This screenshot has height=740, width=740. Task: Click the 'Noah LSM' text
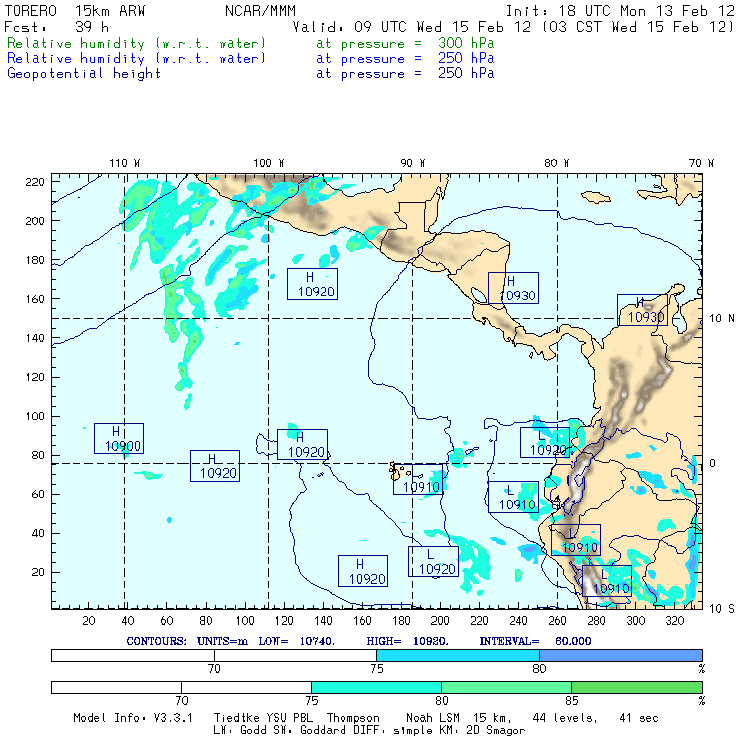tap(433, 718)
